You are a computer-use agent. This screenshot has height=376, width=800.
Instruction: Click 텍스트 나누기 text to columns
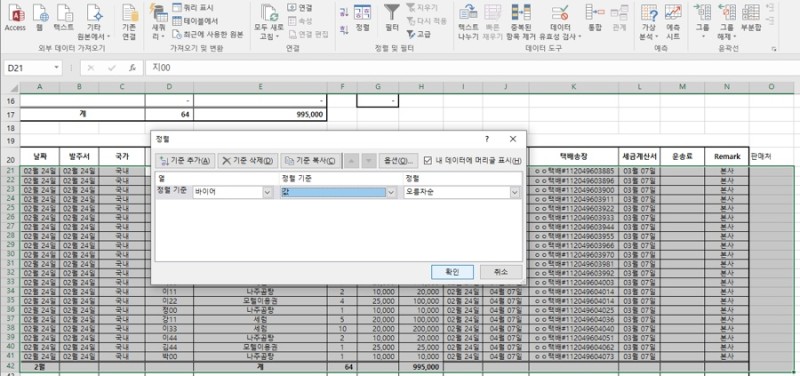point(468,22)
